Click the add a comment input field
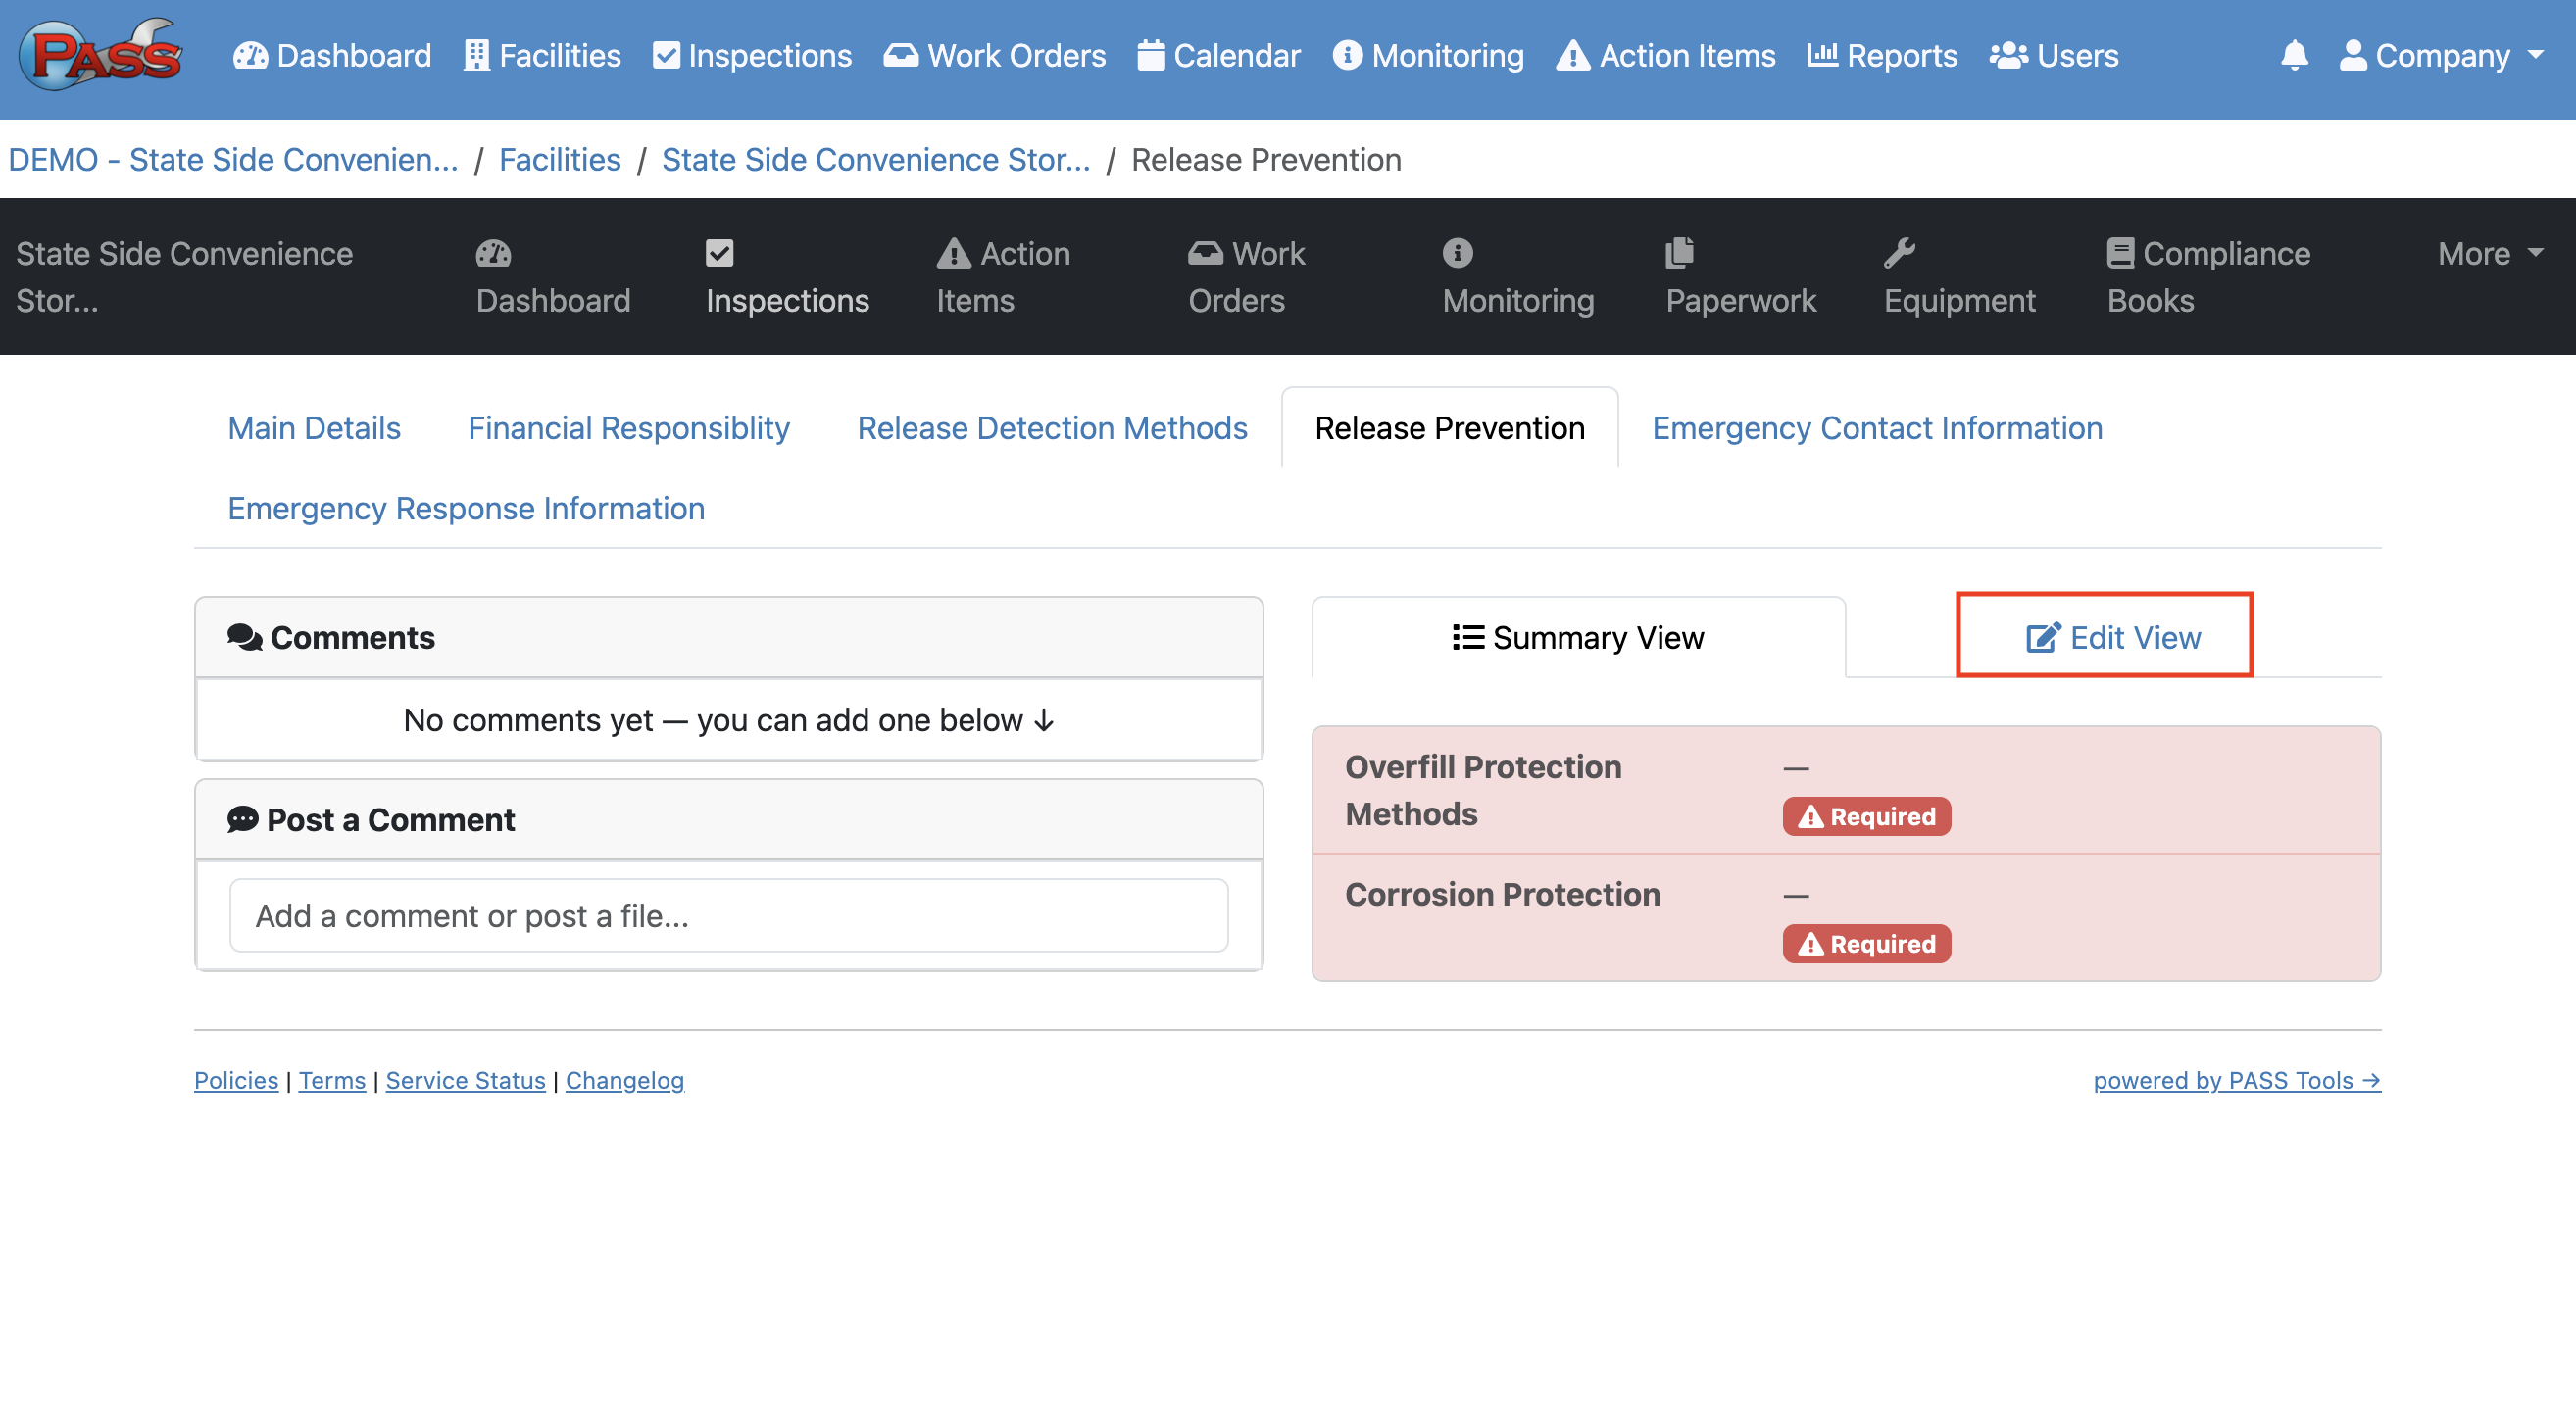The image size is (2576, 1421). (728, 915)
